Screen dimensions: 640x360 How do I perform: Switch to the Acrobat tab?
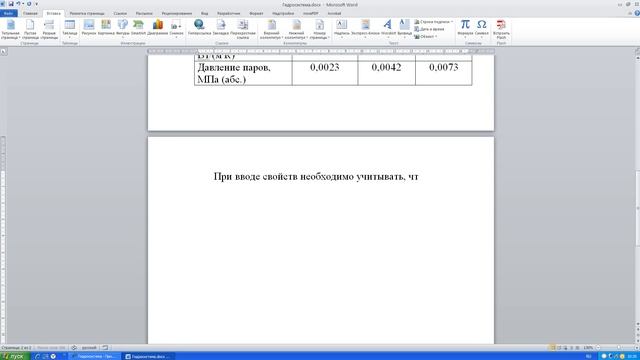[334, 13]
